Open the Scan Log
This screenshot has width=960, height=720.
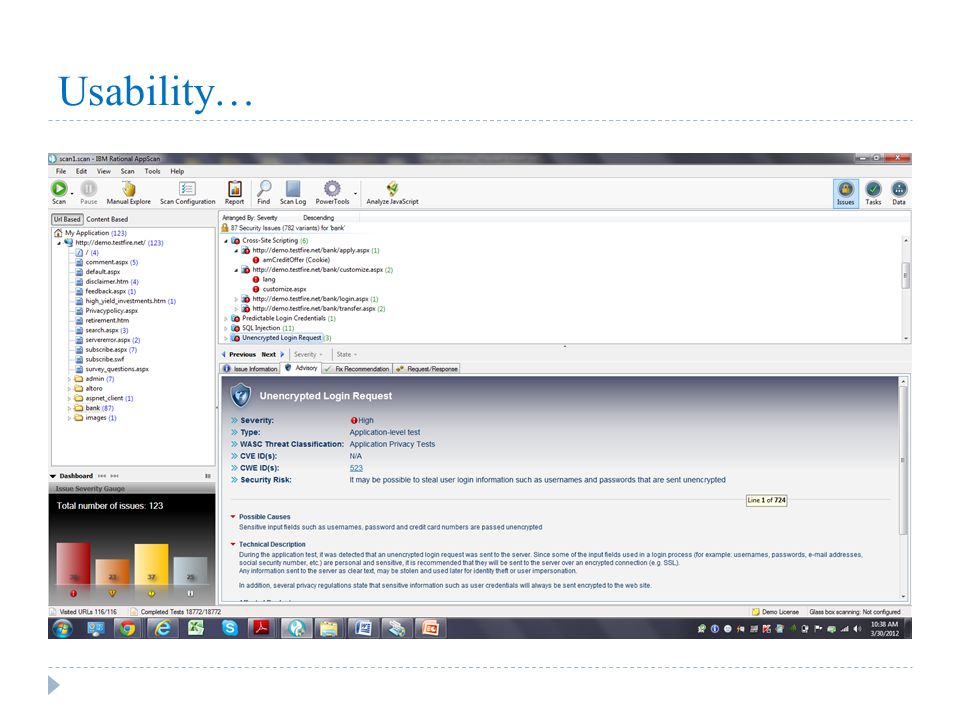point(293,192)
